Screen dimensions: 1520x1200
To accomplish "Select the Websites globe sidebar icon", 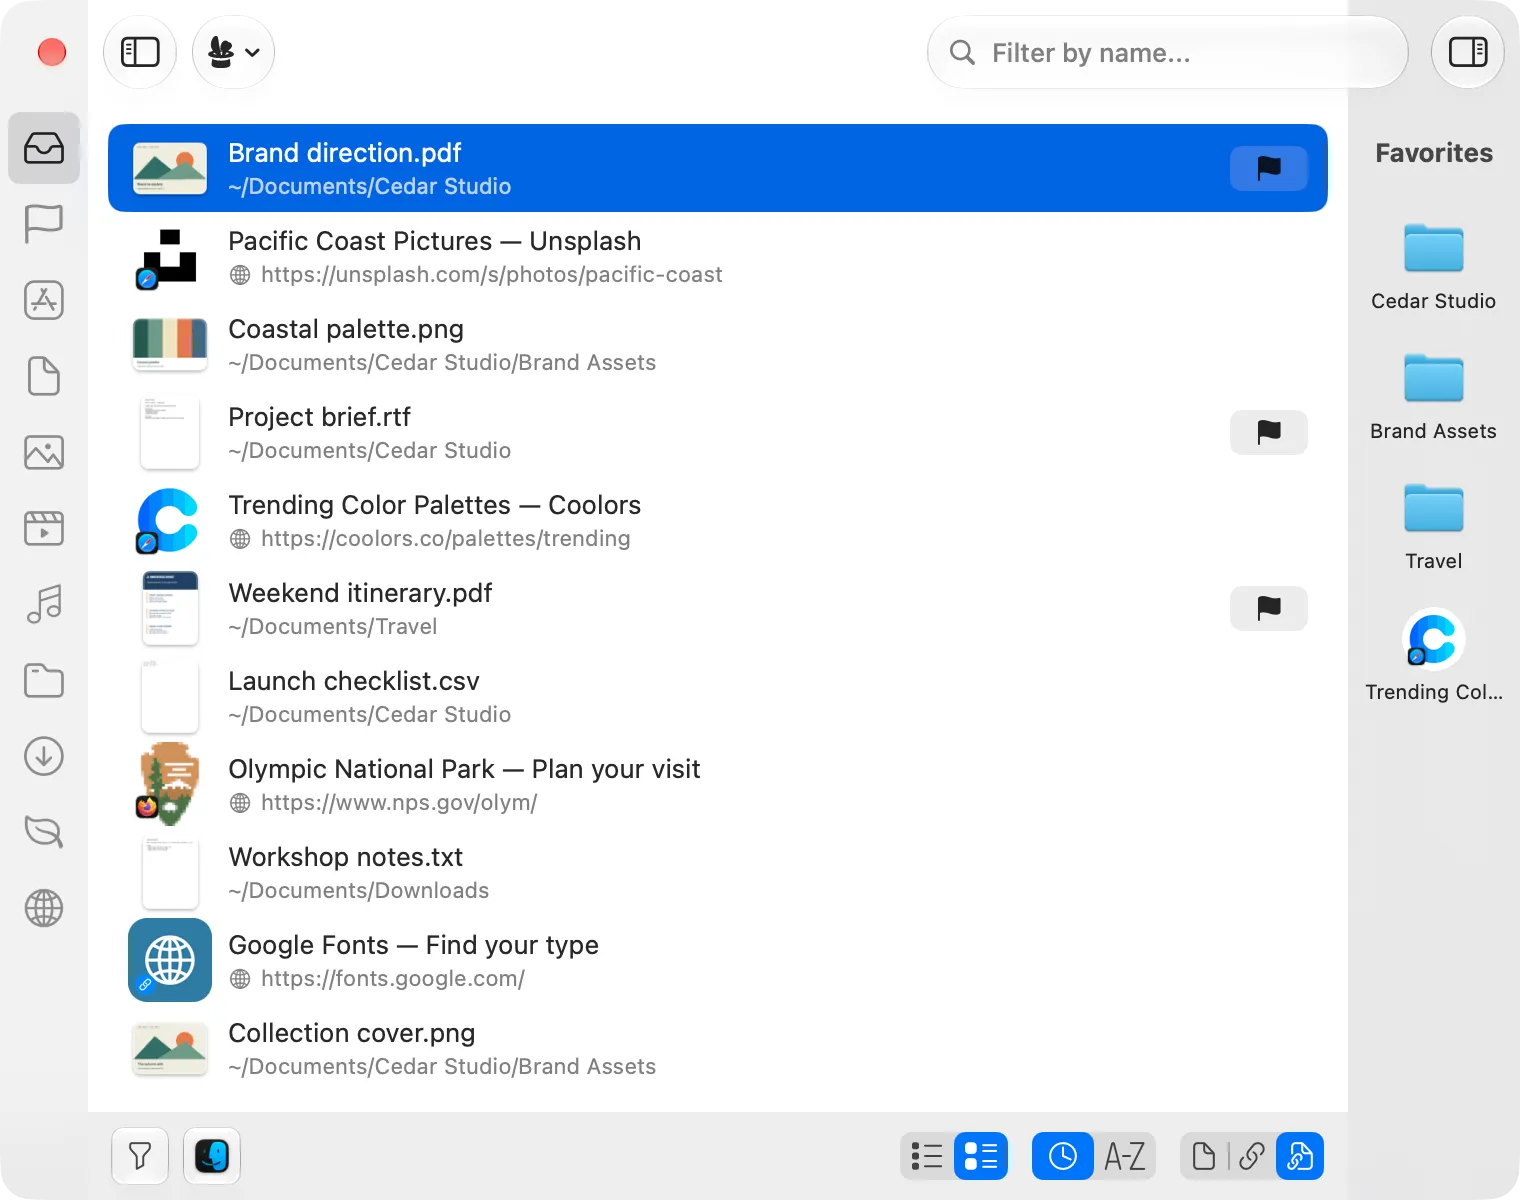I will point(44,908).
